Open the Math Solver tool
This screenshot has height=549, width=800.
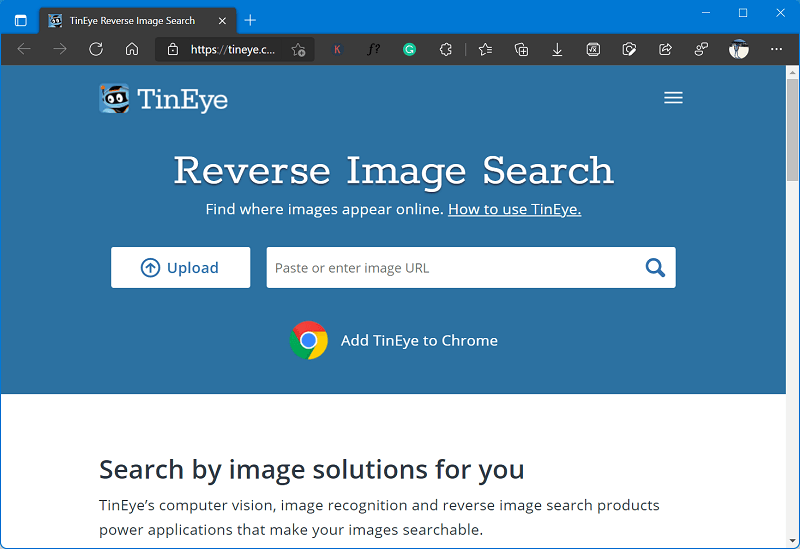click(593, 49)
